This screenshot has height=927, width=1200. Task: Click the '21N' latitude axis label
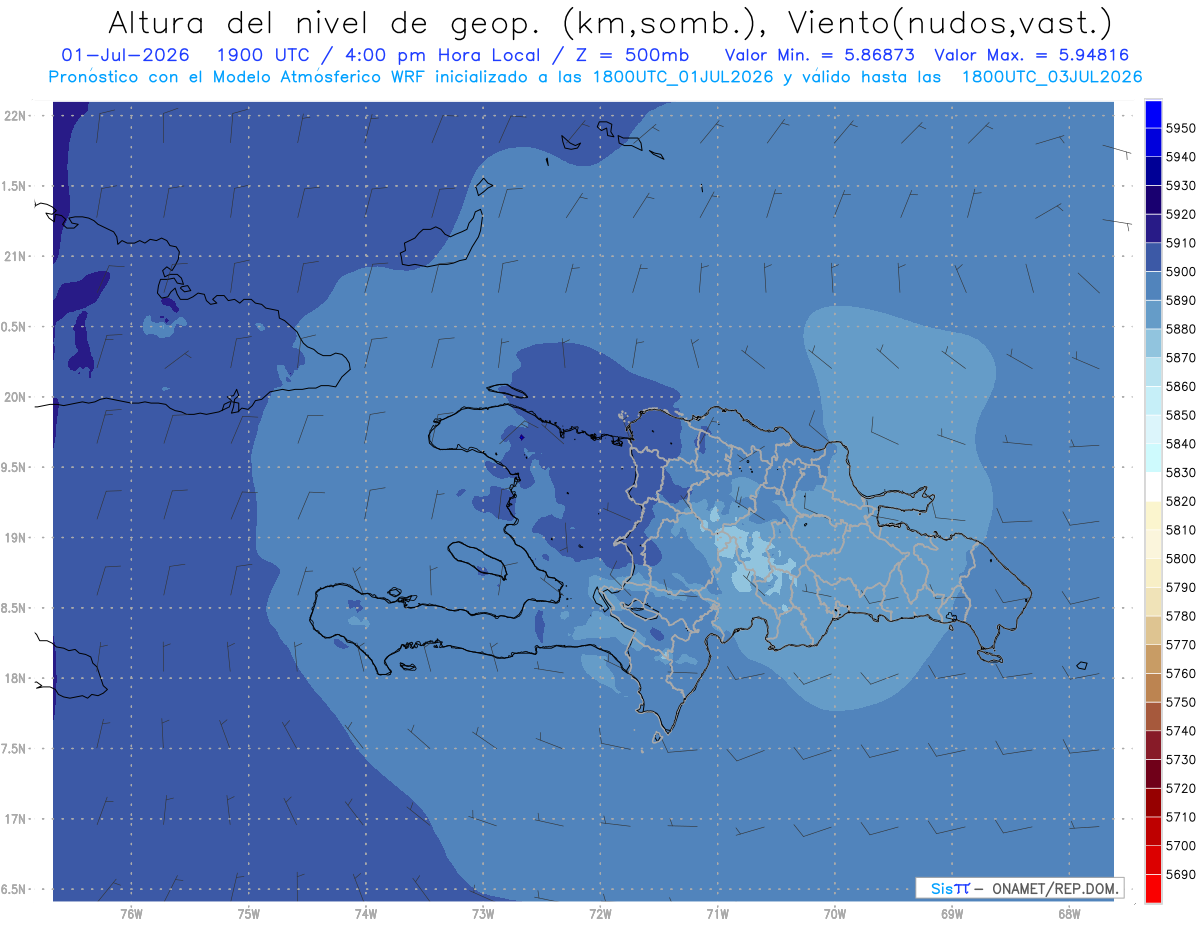[14, 256]
